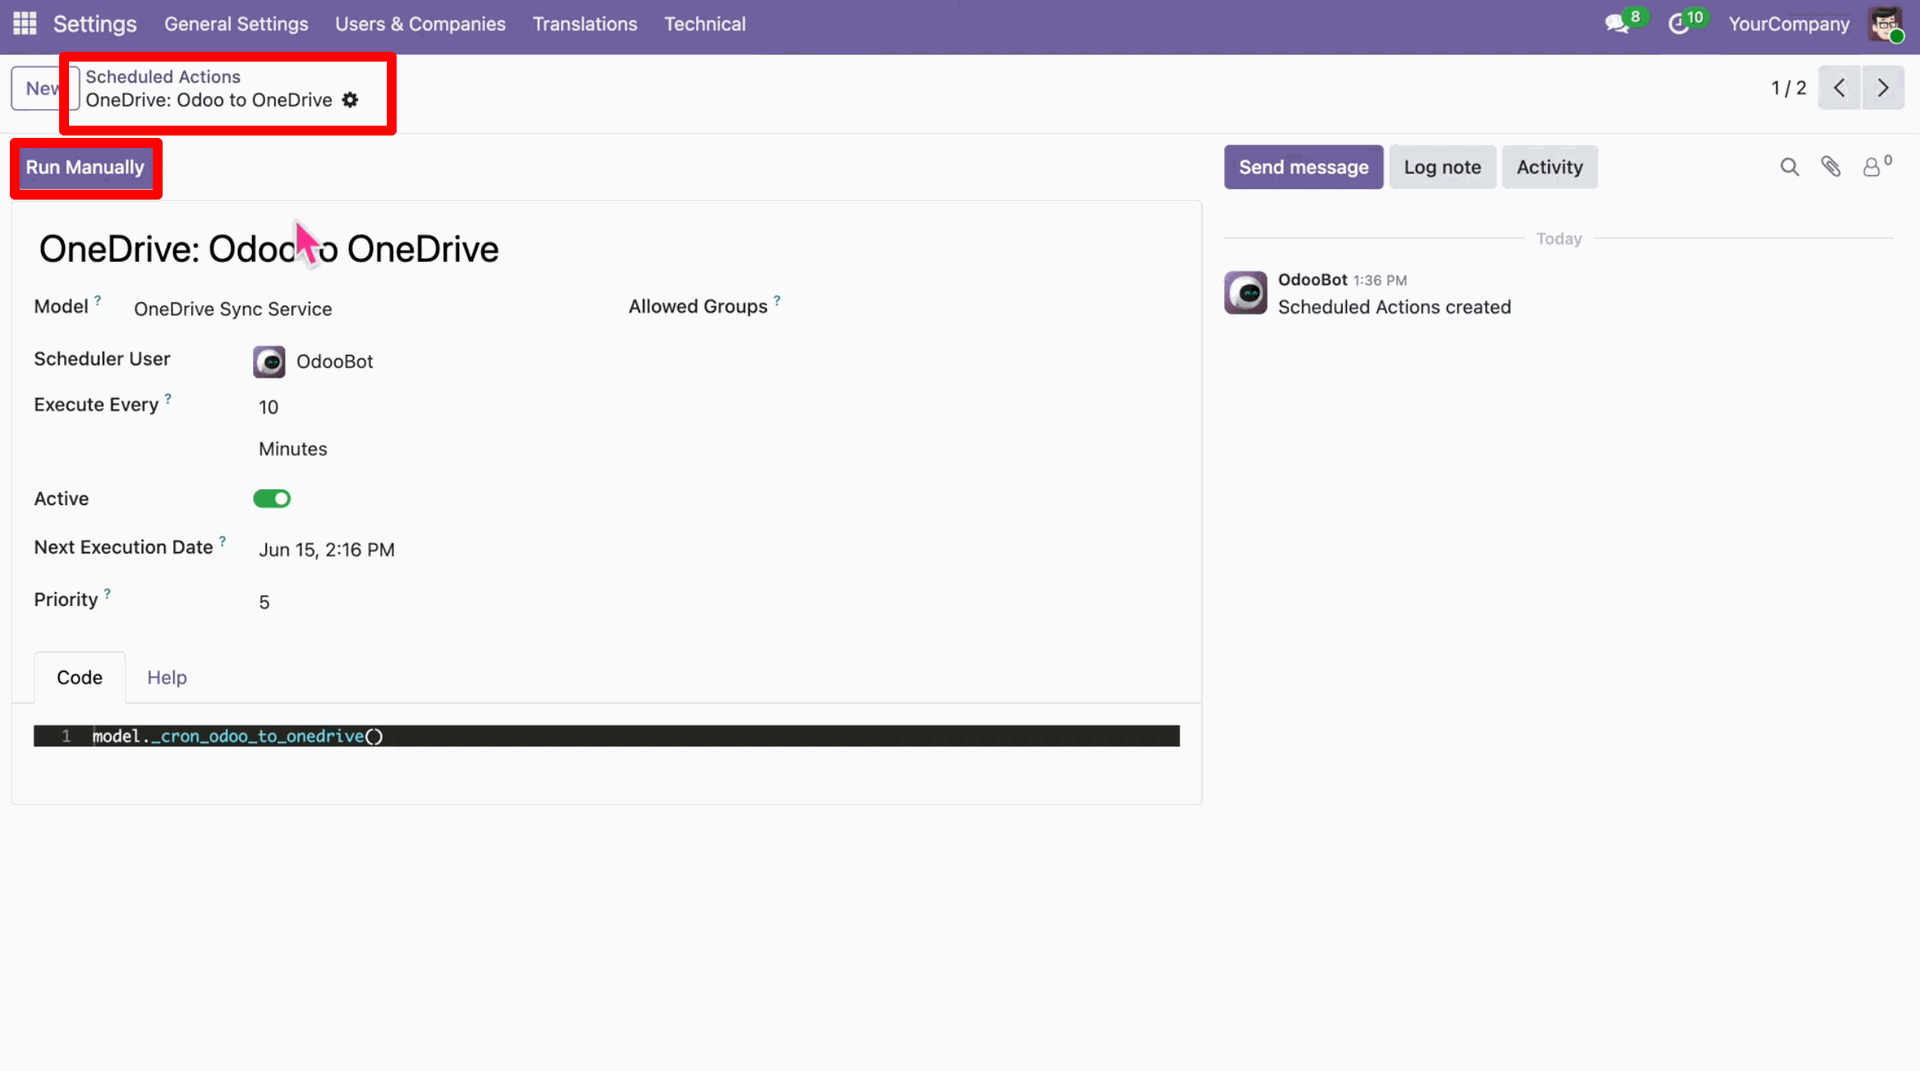This screenshot has width=1920, height=1071.
Task: Toggle the Active switch off
Action: (x=272, y=499)
